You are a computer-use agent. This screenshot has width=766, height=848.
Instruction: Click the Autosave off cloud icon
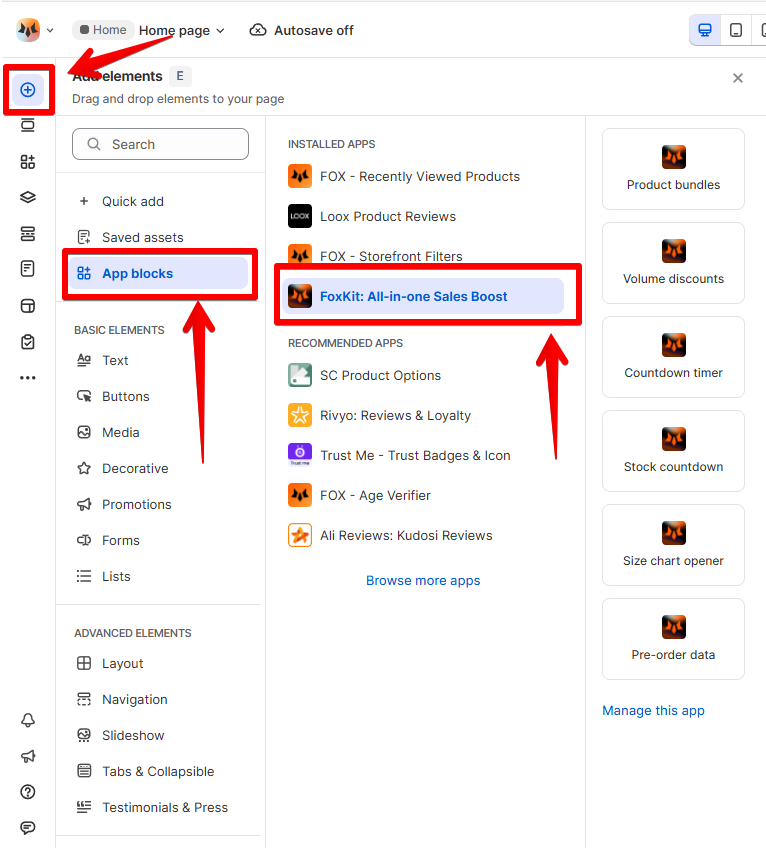[257, 30]
